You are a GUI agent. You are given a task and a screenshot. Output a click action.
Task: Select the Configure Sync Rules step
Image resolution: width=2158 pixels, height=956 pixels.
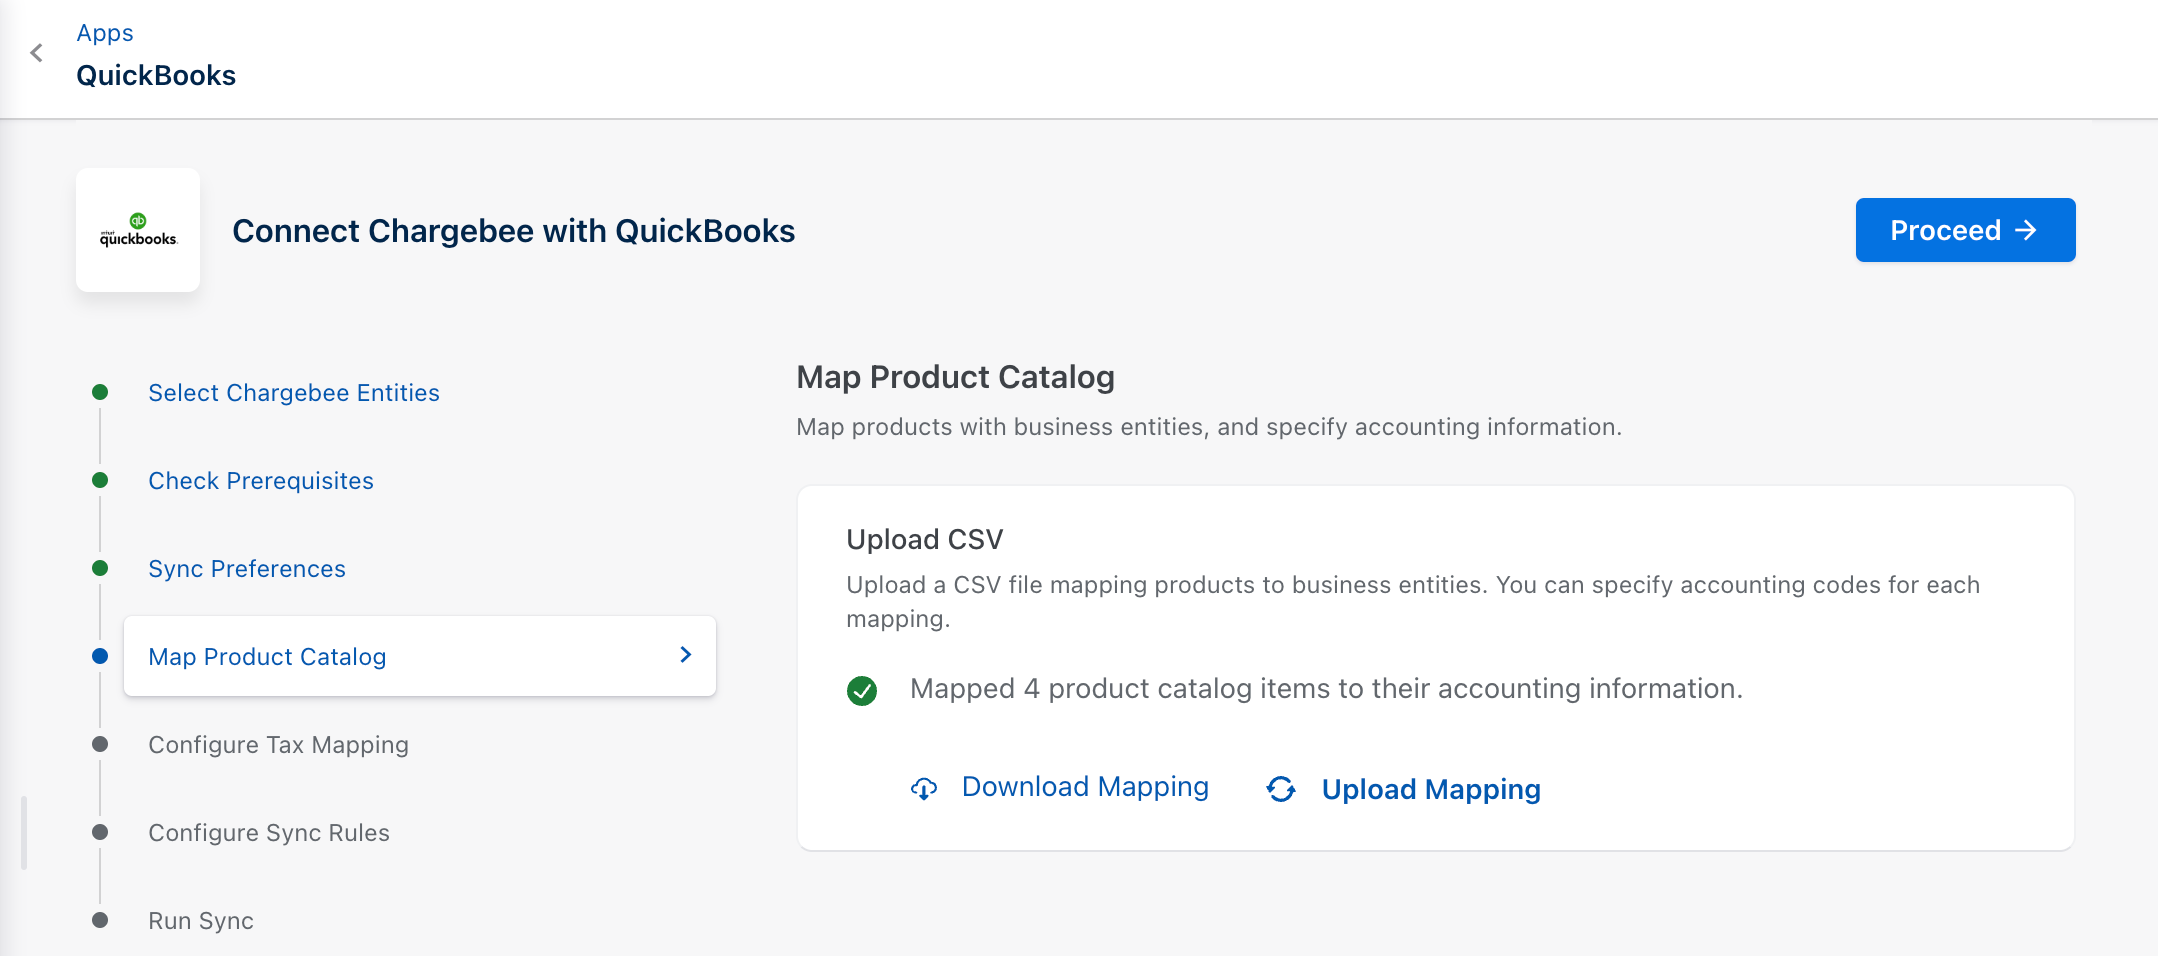tap(268, 833)
